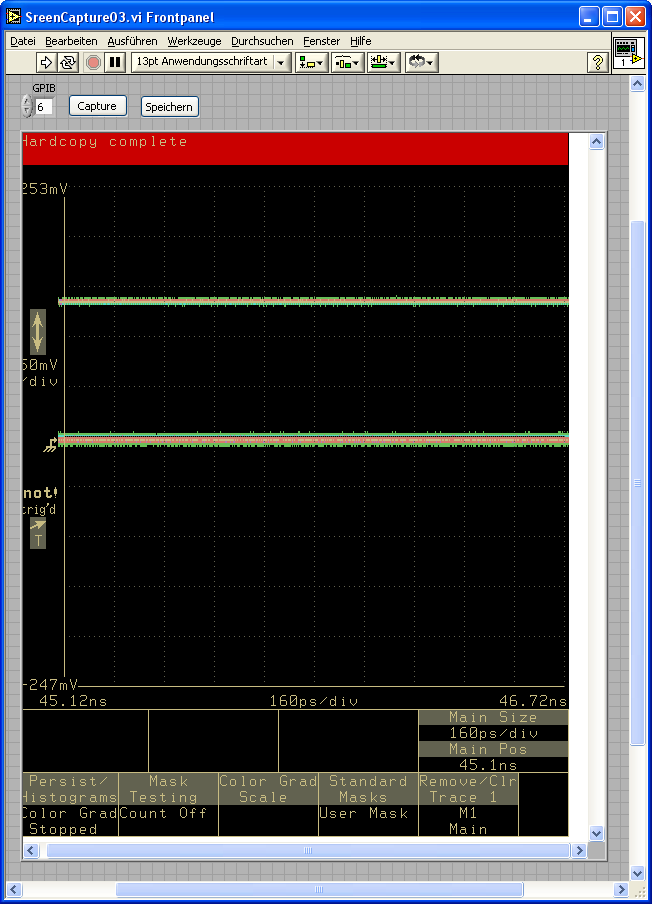652x904 pixels.
Task: Click the vertical scale arrow icon
Action: 37,332
